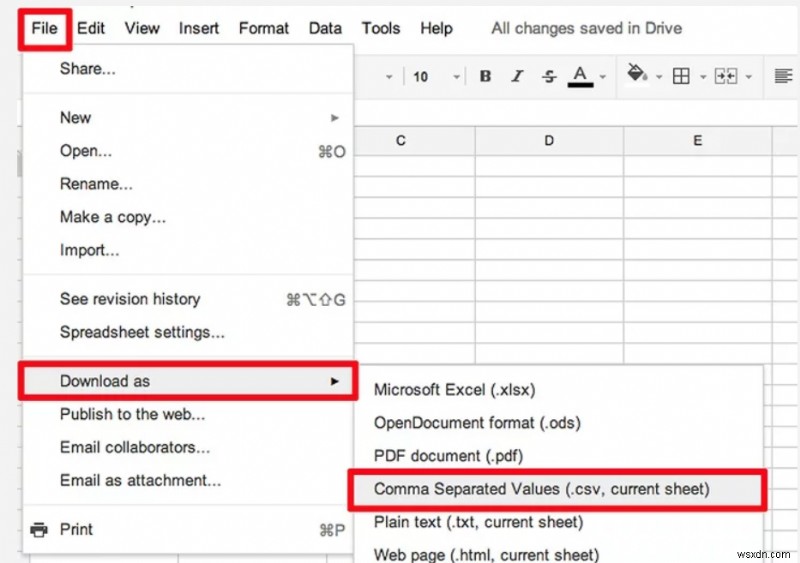
Task: Download as Microsoft Excel (.xlsx)
Action: [559, 390]
